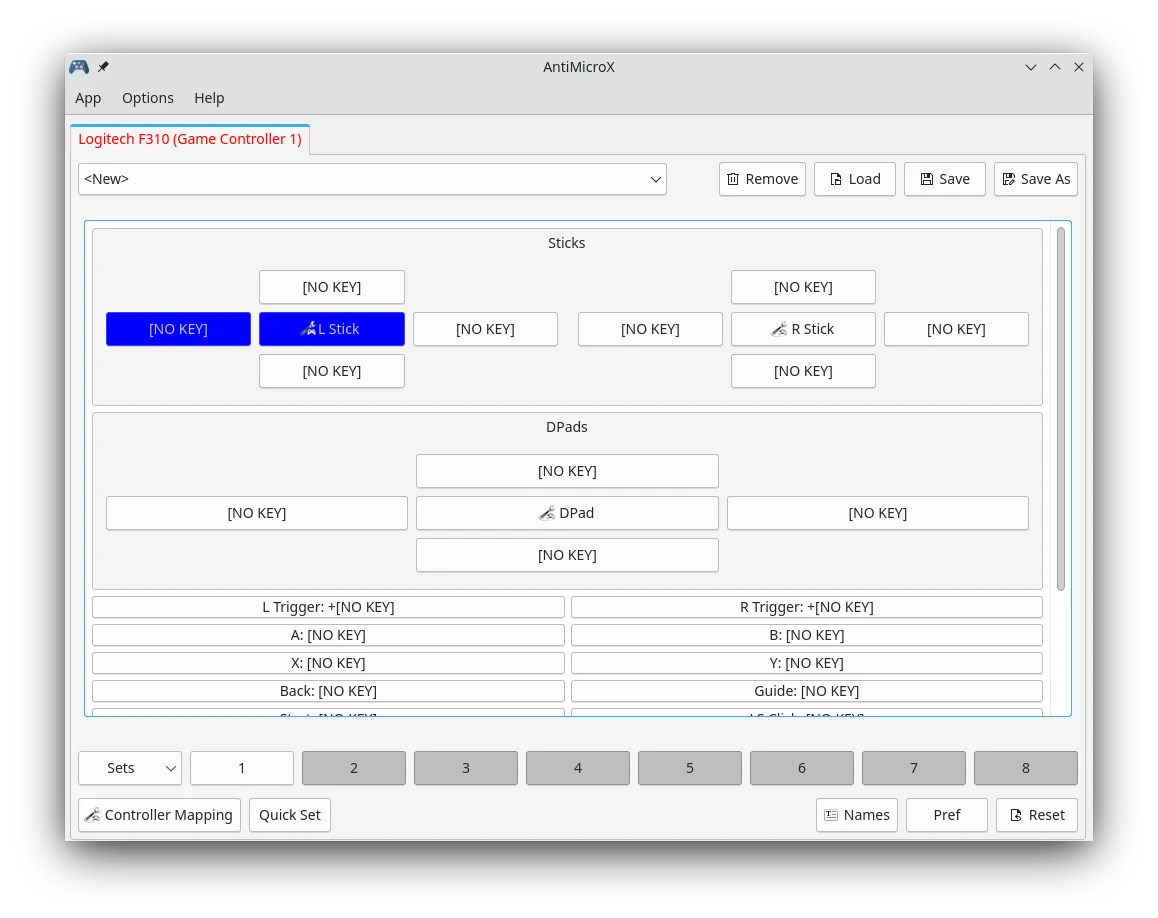Click the L Stick settings button
Image resolution: width=1158 pixels, height=918 pixels.
(331, 329)
